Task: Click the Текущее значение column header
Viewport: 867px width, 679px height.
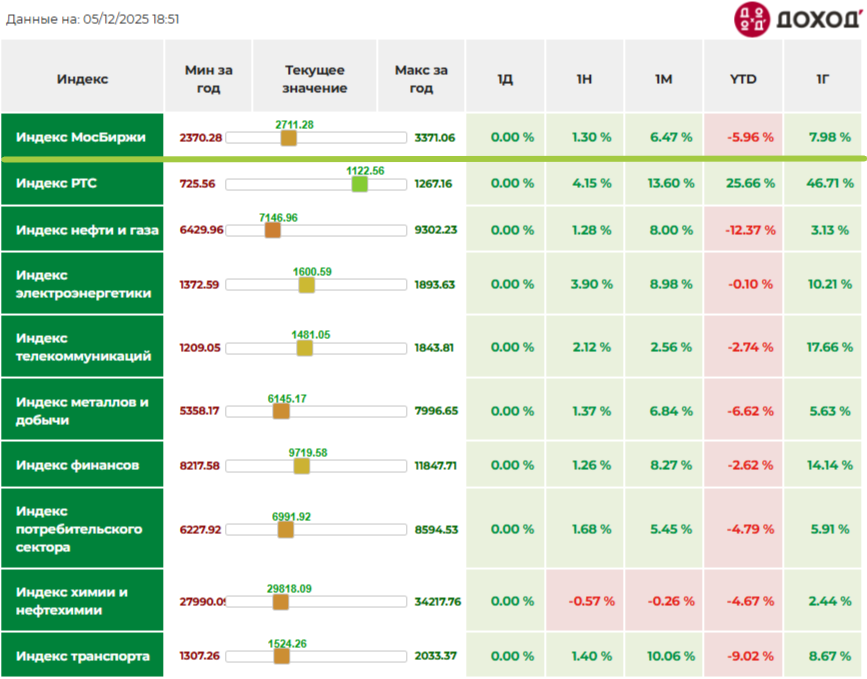Action: pyautogui.click(x=315, y=76)
